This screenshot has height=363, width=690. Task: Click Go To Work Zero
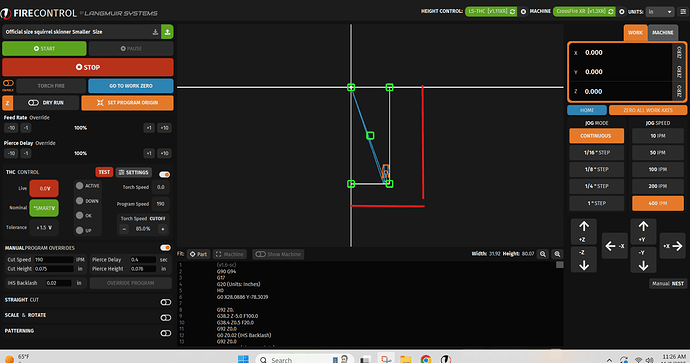point(131,86)
